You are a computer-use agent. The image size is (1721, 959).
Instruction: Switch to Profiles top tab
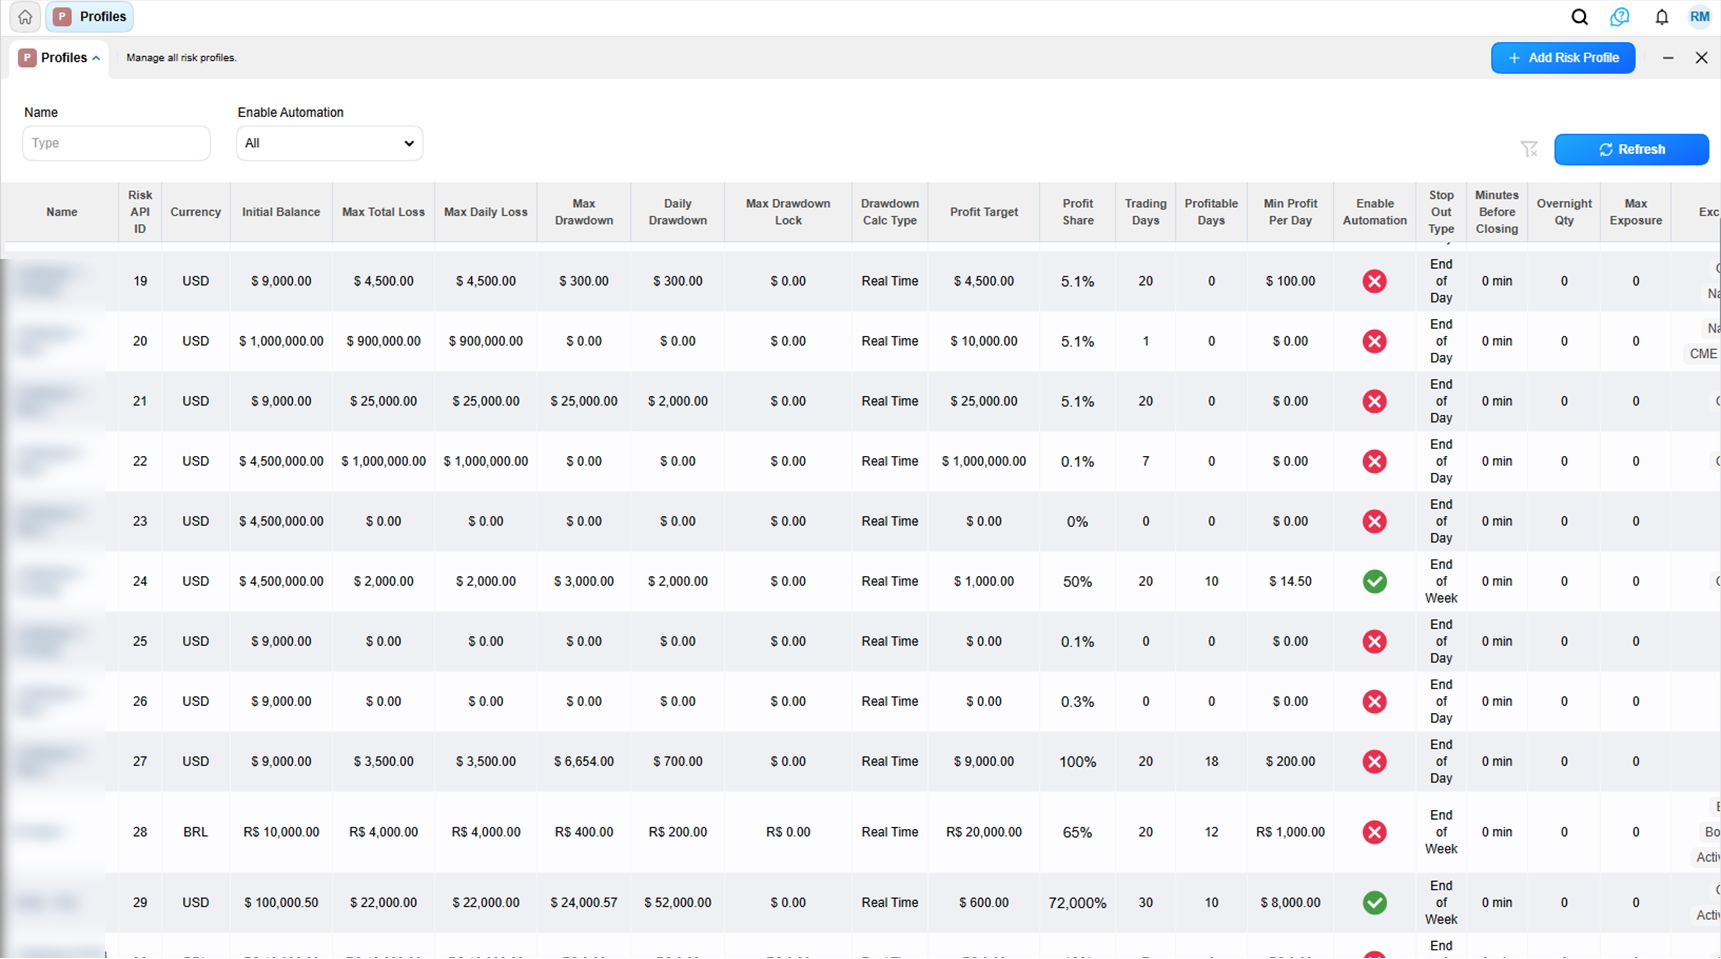[90, 17]
